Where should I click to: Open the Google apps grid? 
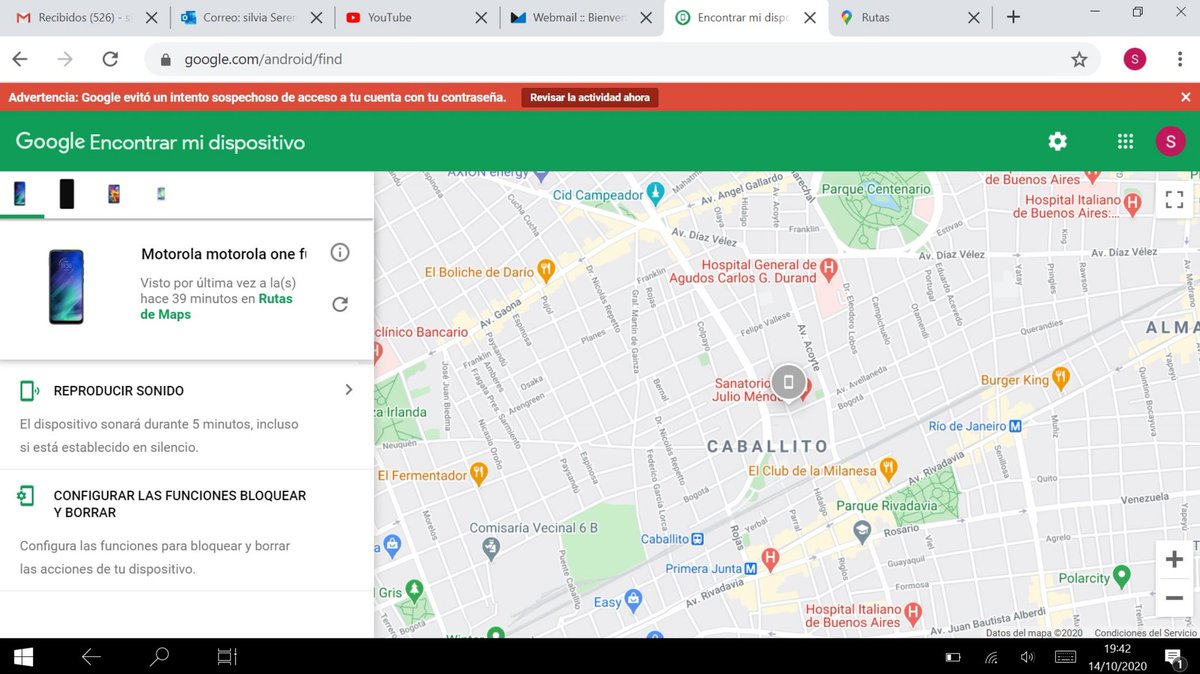pyautogui.click(x=1125, y=142)
